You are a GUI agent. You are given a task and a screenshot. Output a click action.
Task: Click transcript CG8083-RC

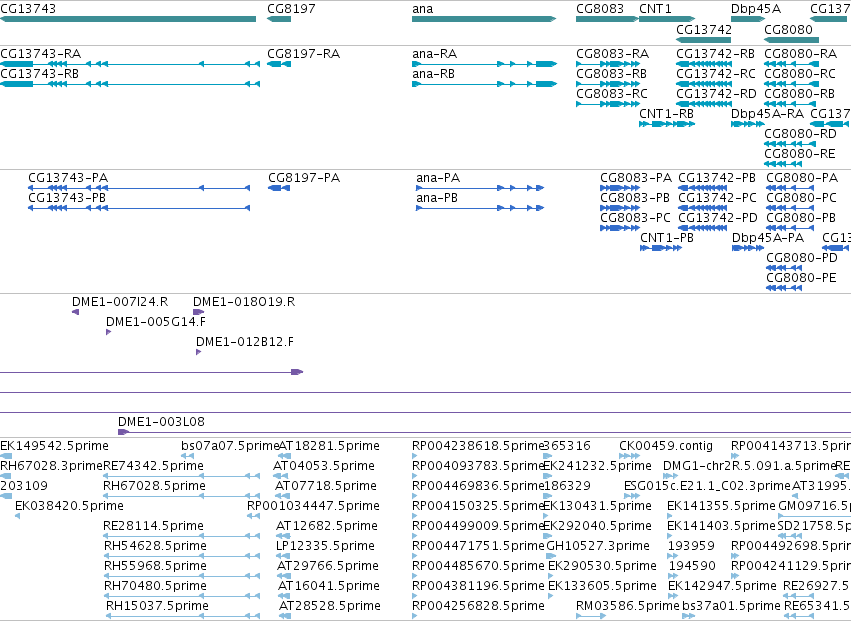[x=608, y=104]
